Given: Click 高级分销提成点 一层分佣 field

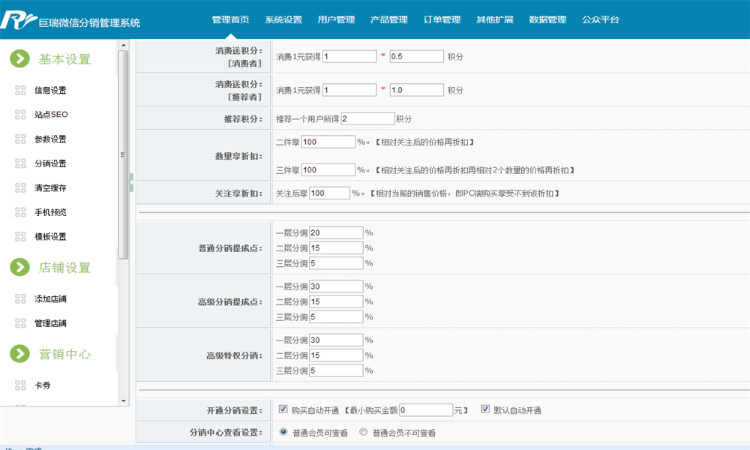Looking at the screenshot, I should [x=336, y=286].
